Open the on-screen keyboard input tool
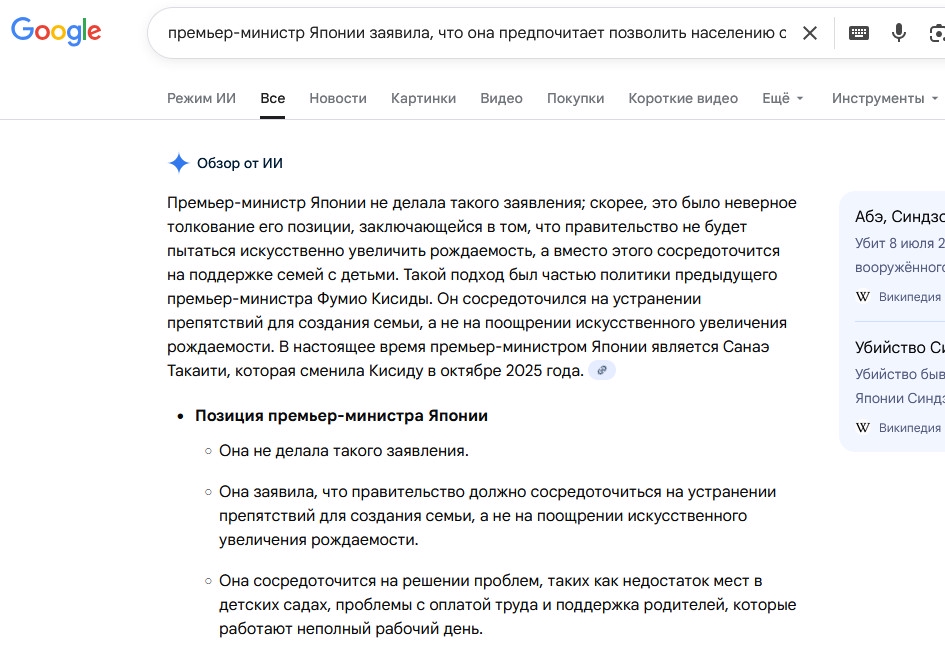The height and width of the screenshot is (645, 945). [858, 33]
